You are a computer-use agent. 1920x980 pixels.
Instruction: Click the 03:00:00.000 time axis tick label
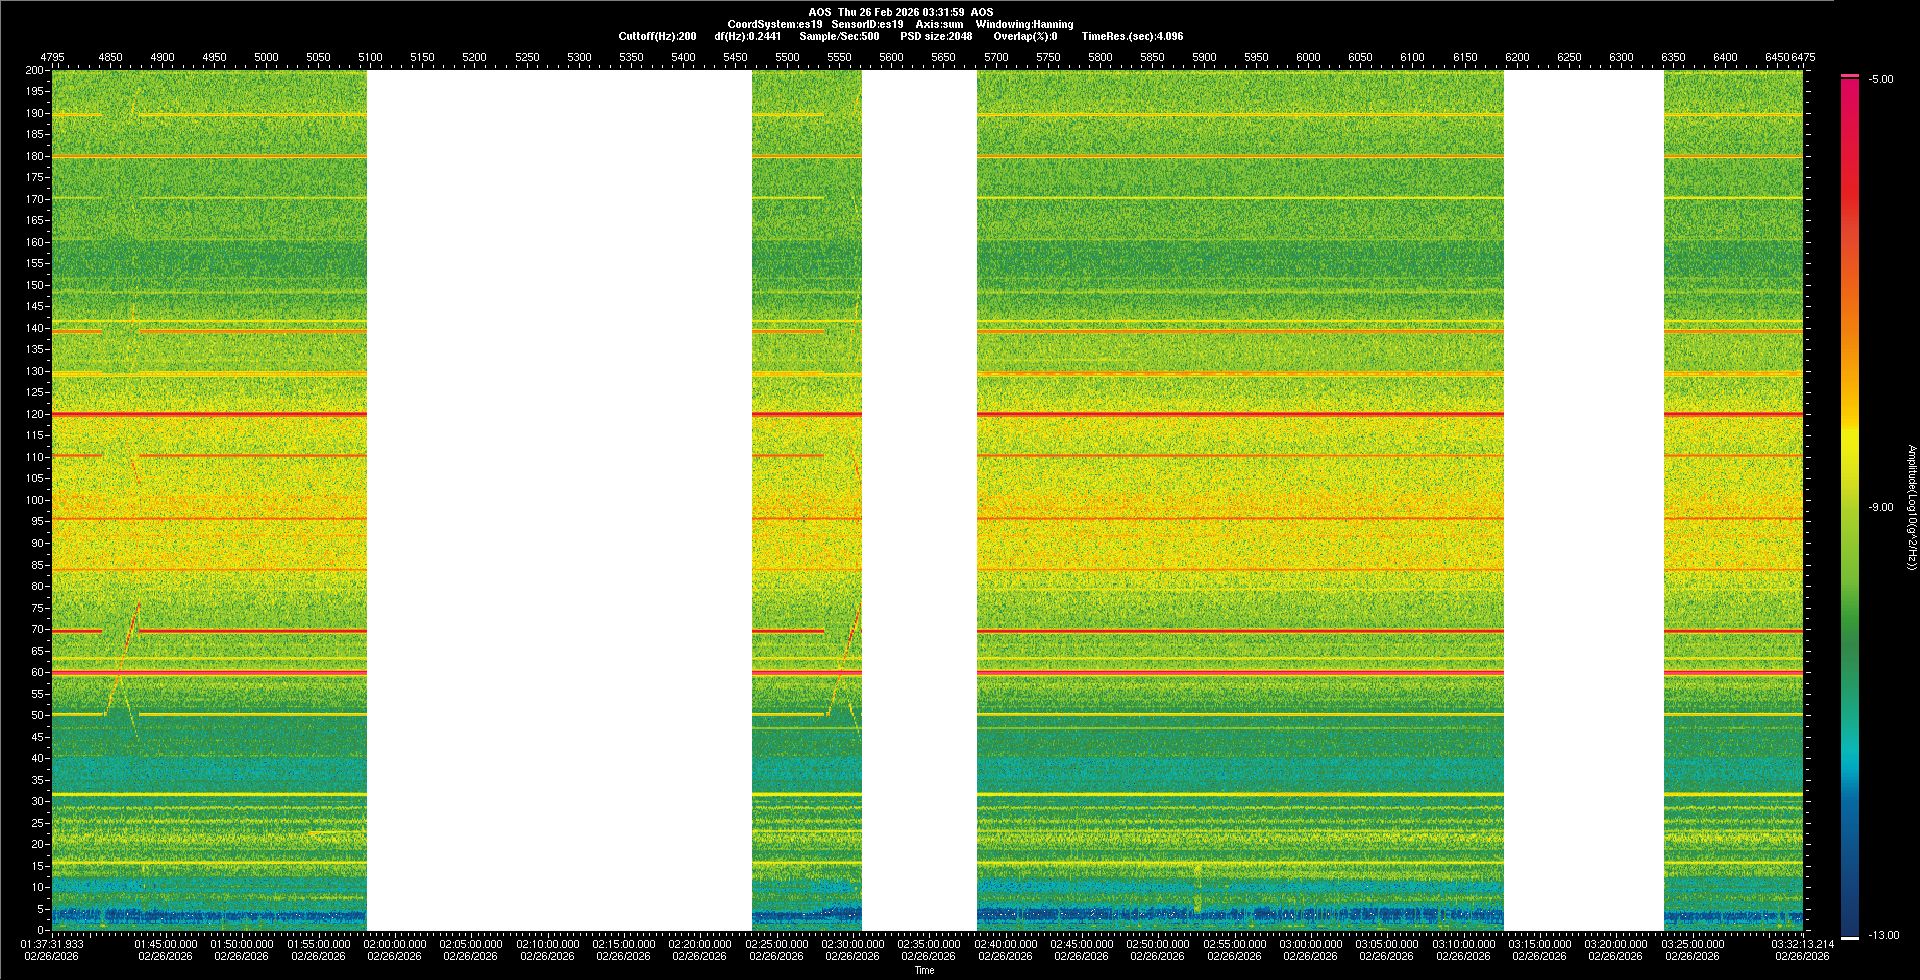click(x=1310, y=944)
